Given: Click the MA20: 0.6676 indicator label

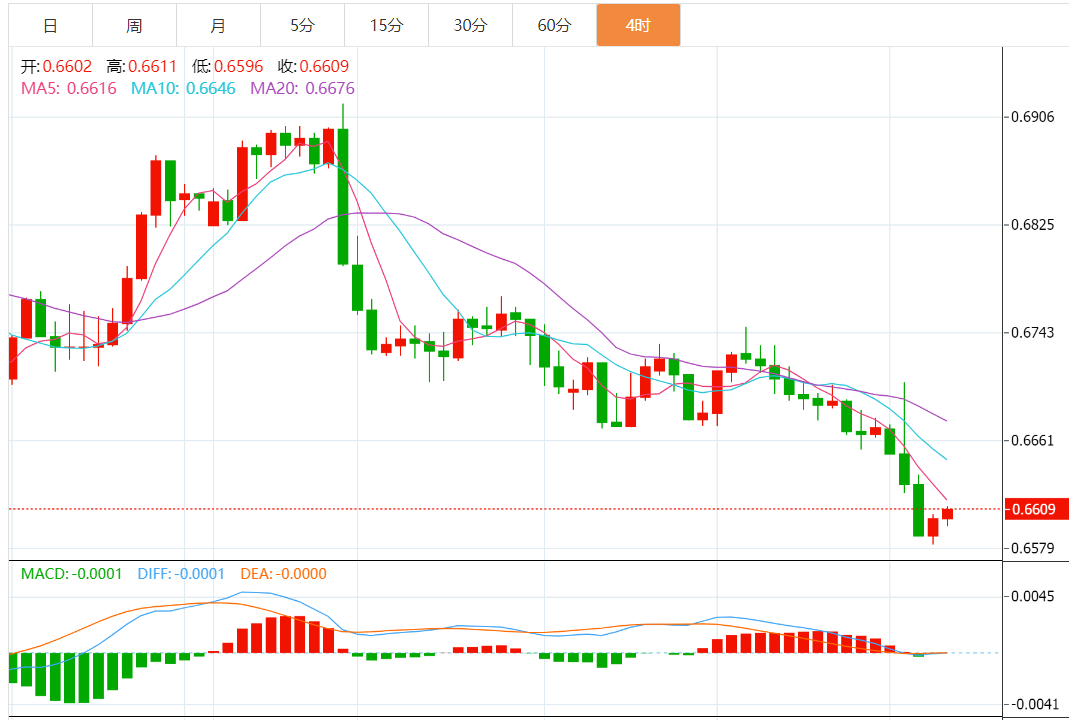Looking at the screenshot, I should pos(303,88).
